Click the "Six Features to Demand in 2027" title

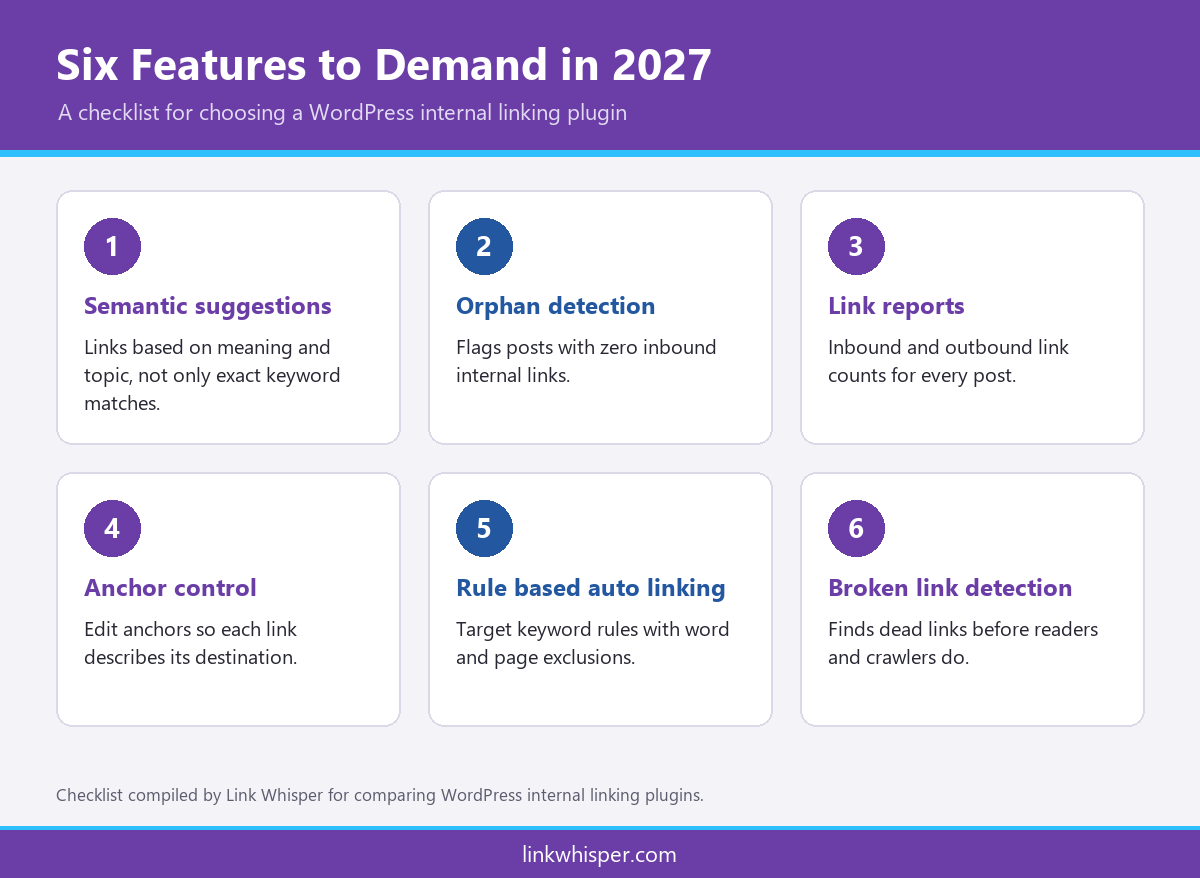[x=384, y=66]
